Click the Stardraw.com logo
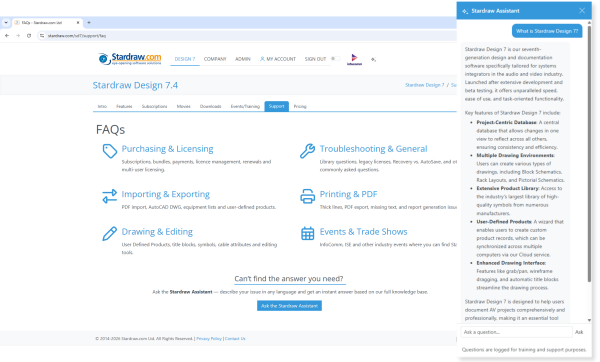The image size is (600, 362). [130, 59]
